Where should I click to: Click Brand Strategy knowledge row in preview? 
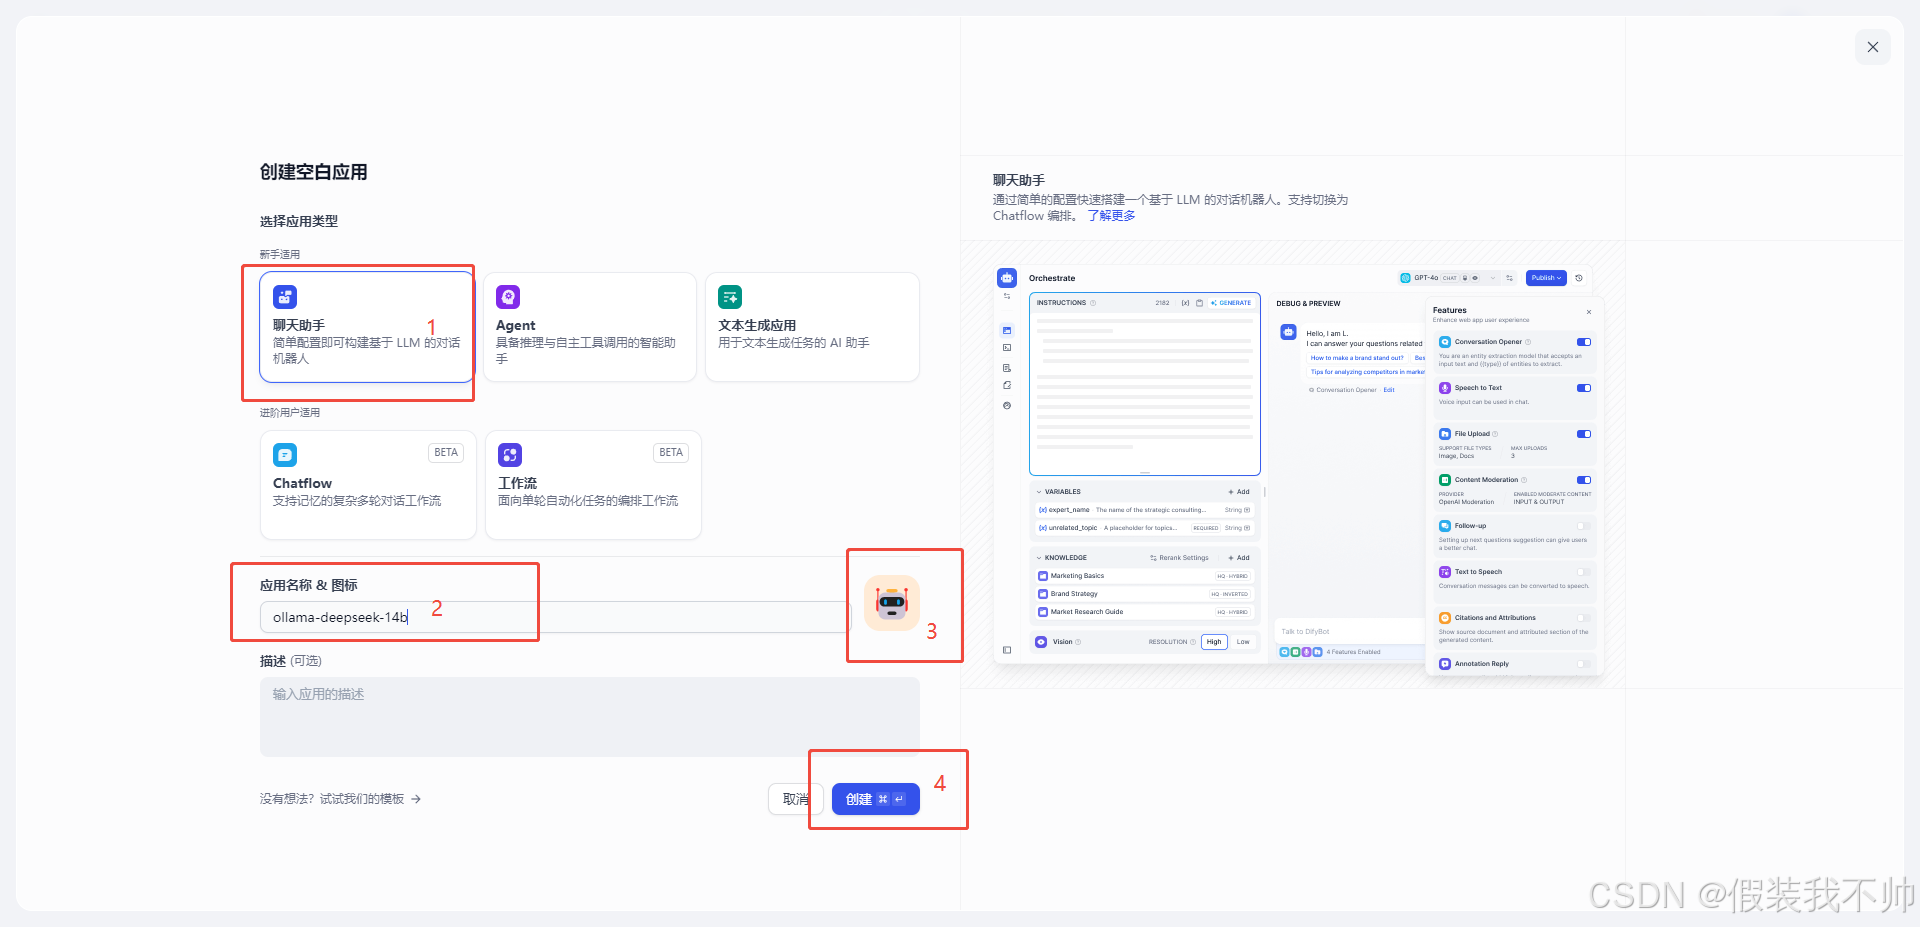pos(1144,594)
